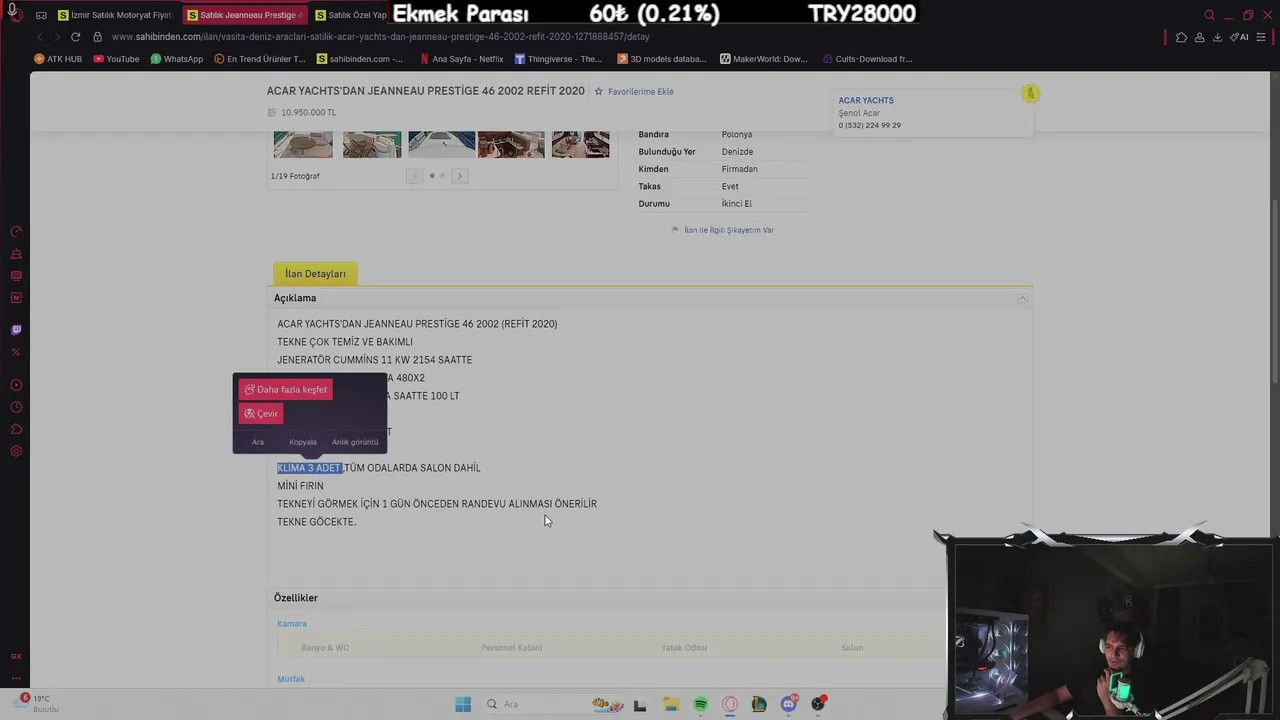Open the fifth listing photo thumbnail
The image size is (1280, 720).
[x=580, y=145]
